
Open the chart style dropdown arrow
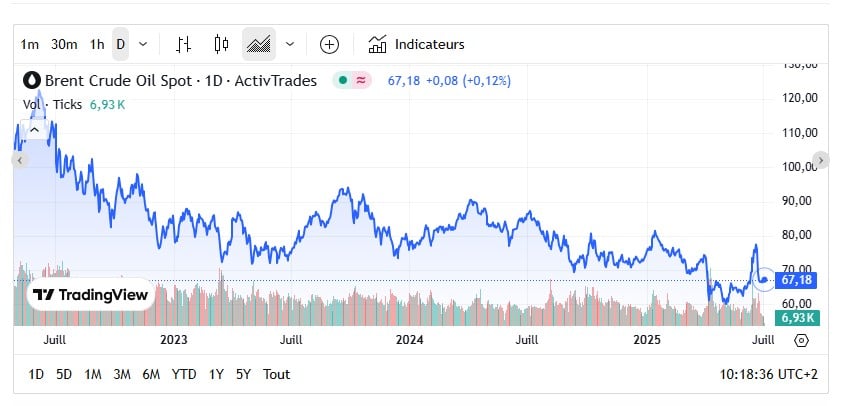[x=290, y=44]
